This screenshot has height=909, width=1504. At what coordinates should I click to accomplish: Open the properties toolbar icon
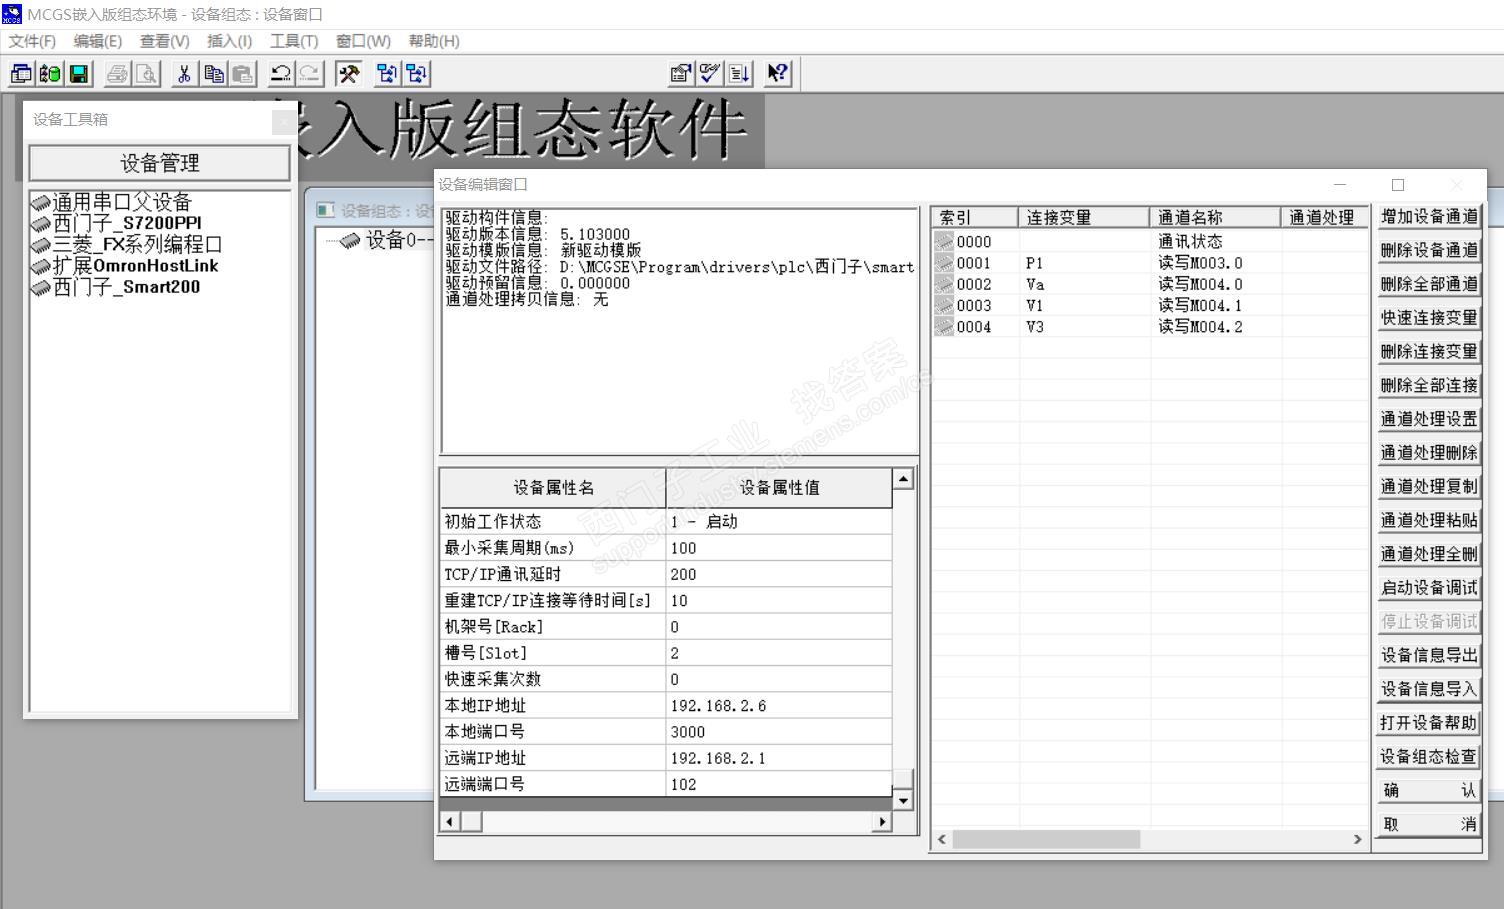(681, 73)
